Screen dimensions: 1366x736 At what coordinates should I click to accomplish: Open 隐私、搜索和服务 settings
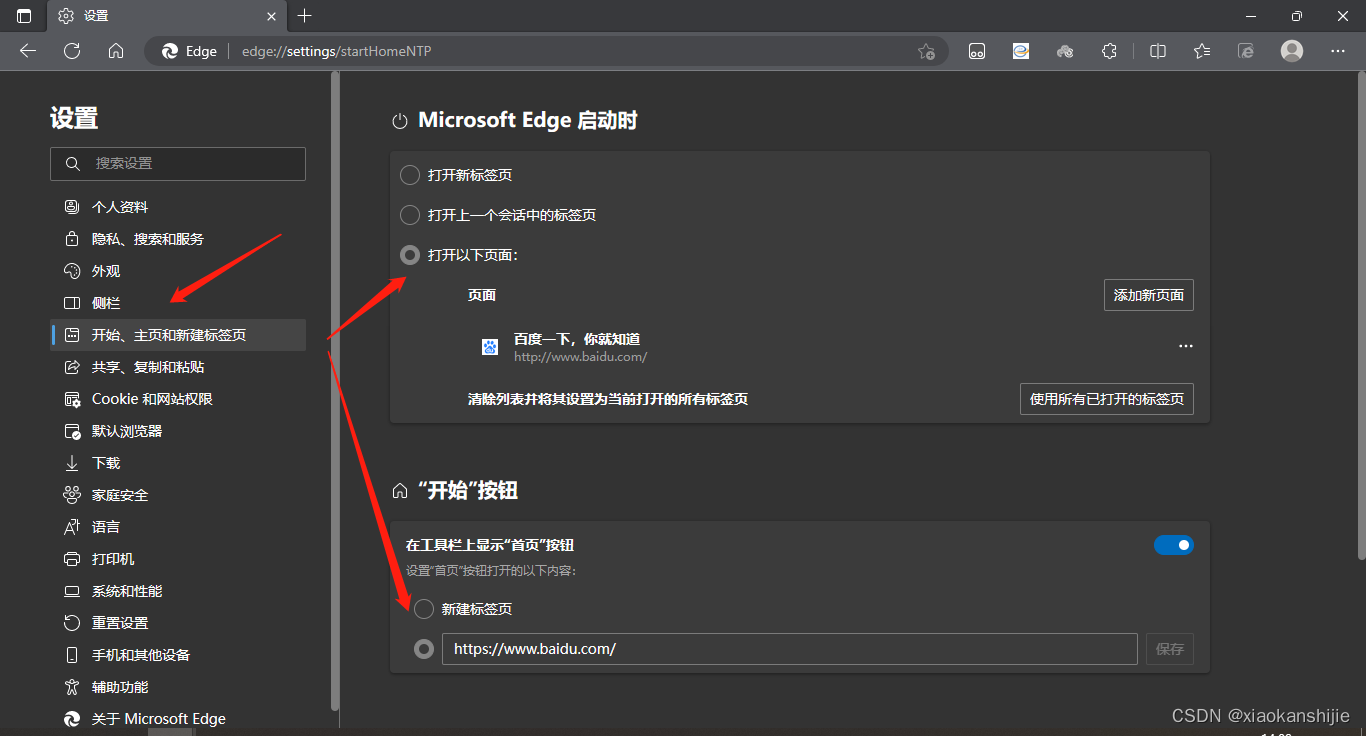(178, 239)
